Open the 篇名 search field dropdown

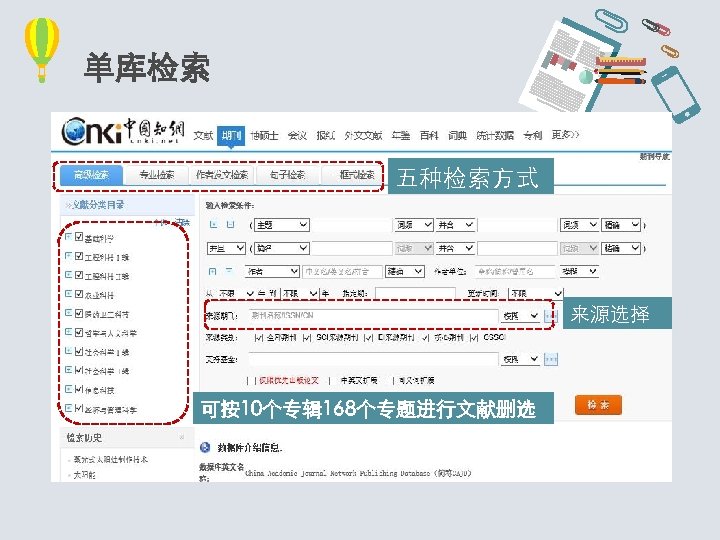click(x=281, y=248)
